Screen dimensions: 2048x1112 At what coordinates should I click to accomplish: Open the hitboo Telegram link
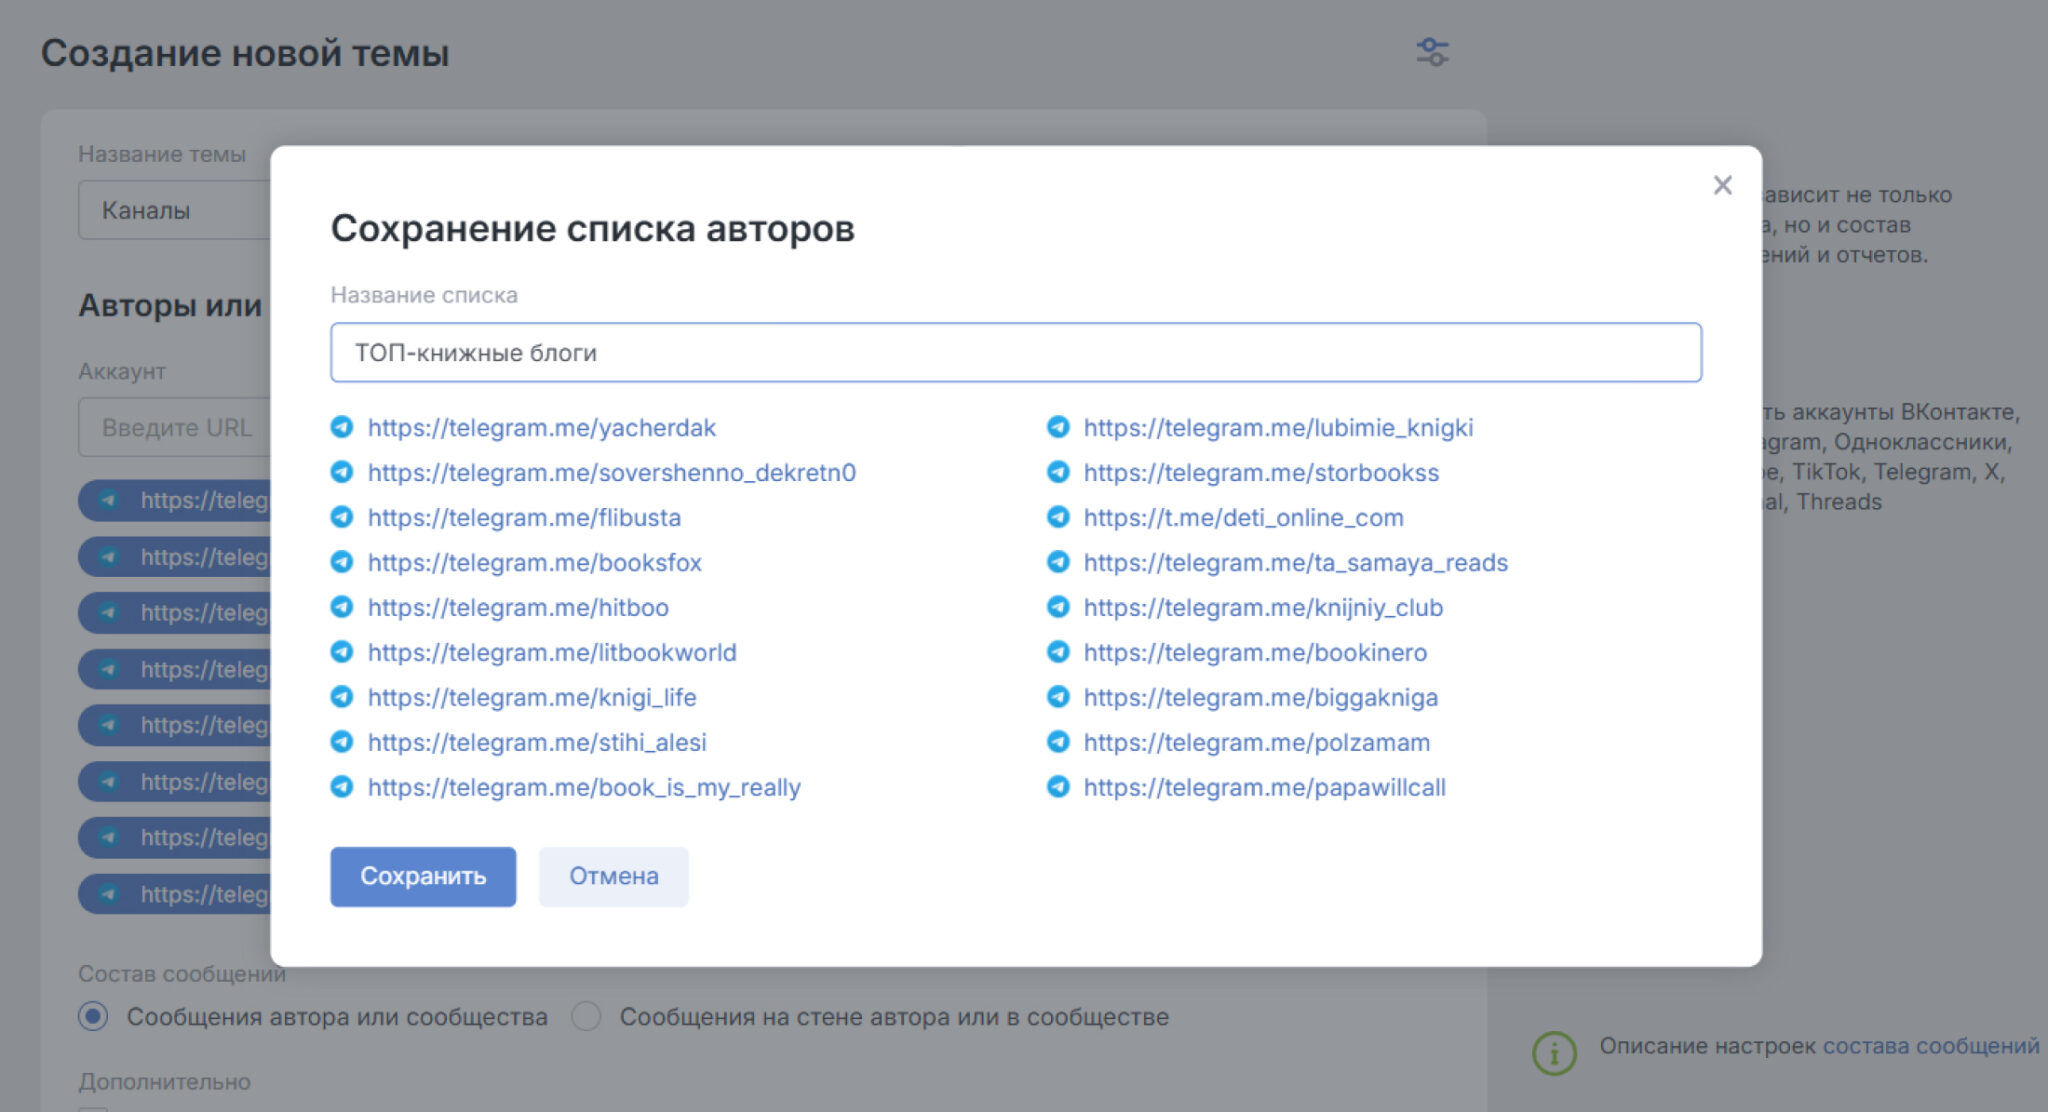pyautogui.click(x=518, y=608)
